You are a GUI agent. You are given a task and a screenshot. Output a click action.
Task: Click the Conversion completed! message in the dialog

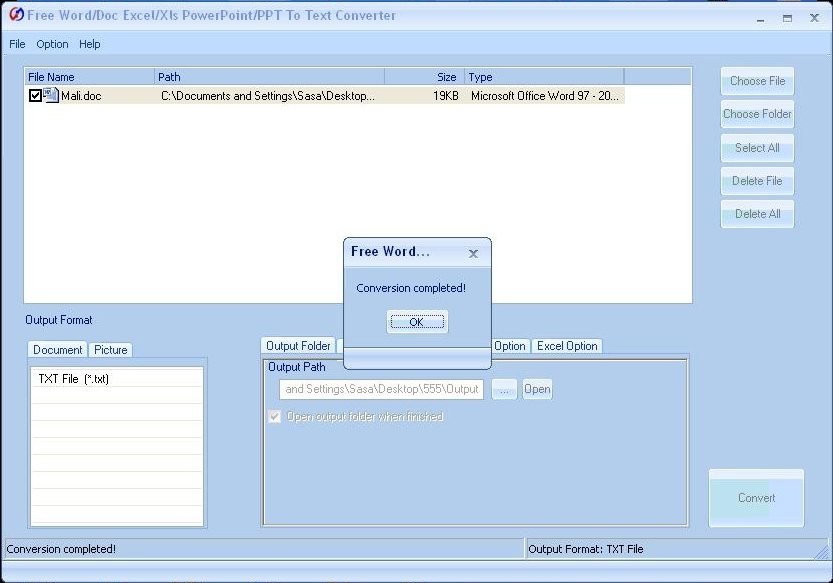click(x=411, y=288)
